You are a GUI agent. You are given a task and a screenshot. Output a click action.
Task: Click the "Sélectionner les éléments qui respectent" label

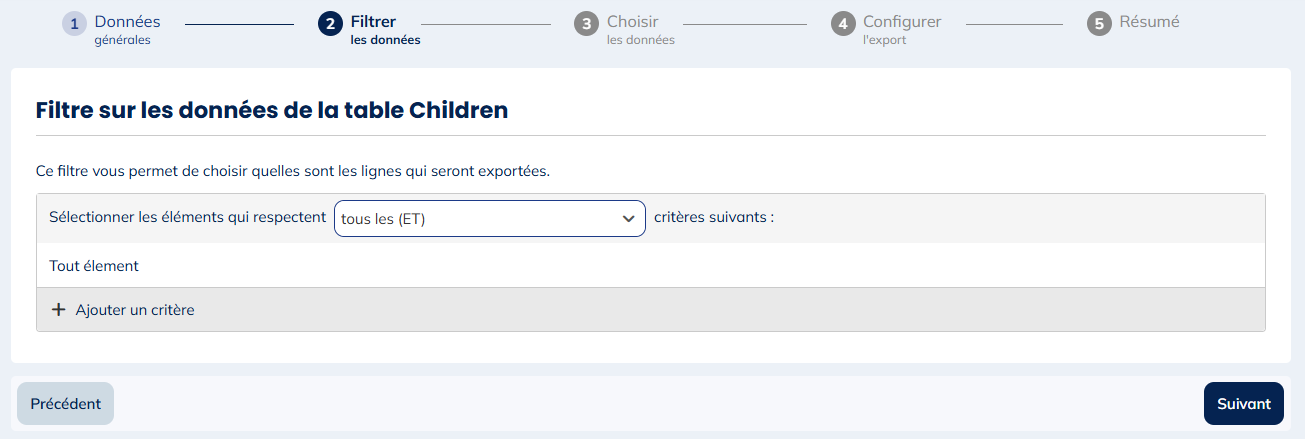pyautogui.click(x=187, y=217)
